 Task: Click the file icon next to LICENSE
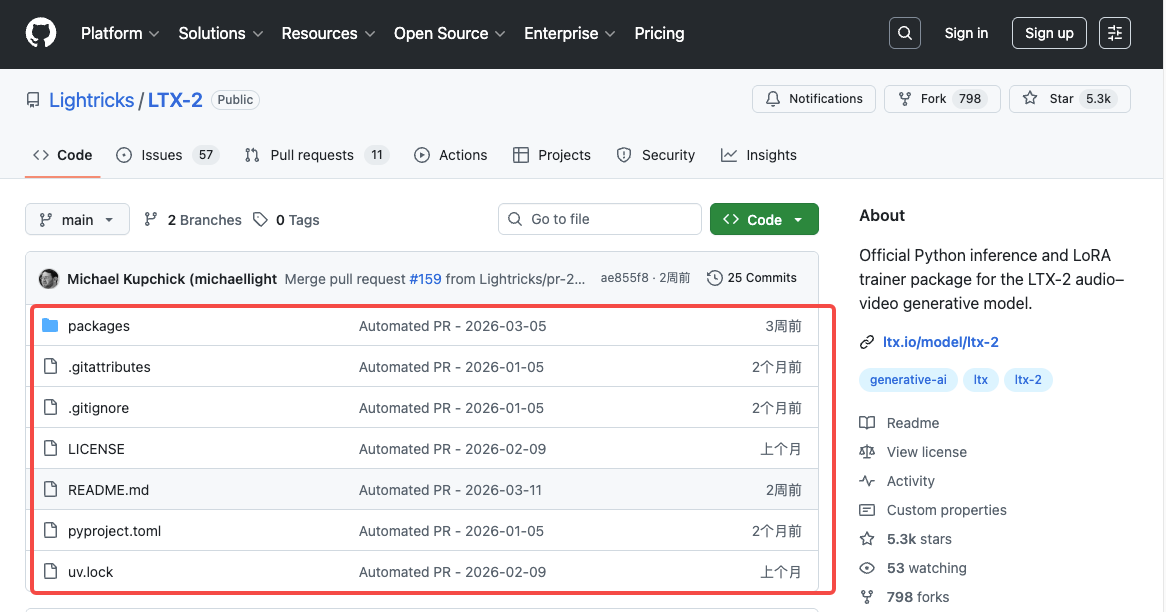tap(51, 448)
